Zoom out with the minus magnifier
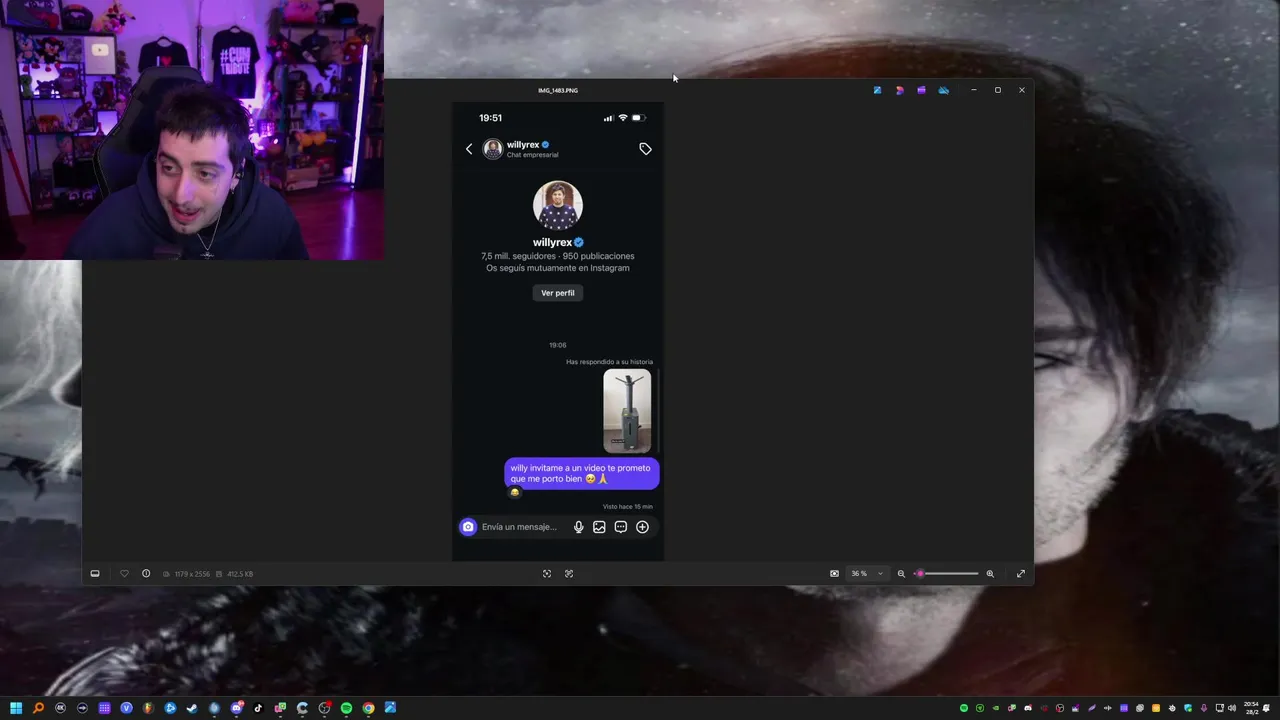Image resolution: width=1280 pixels, height=720 pixels. tap(901, 574)
